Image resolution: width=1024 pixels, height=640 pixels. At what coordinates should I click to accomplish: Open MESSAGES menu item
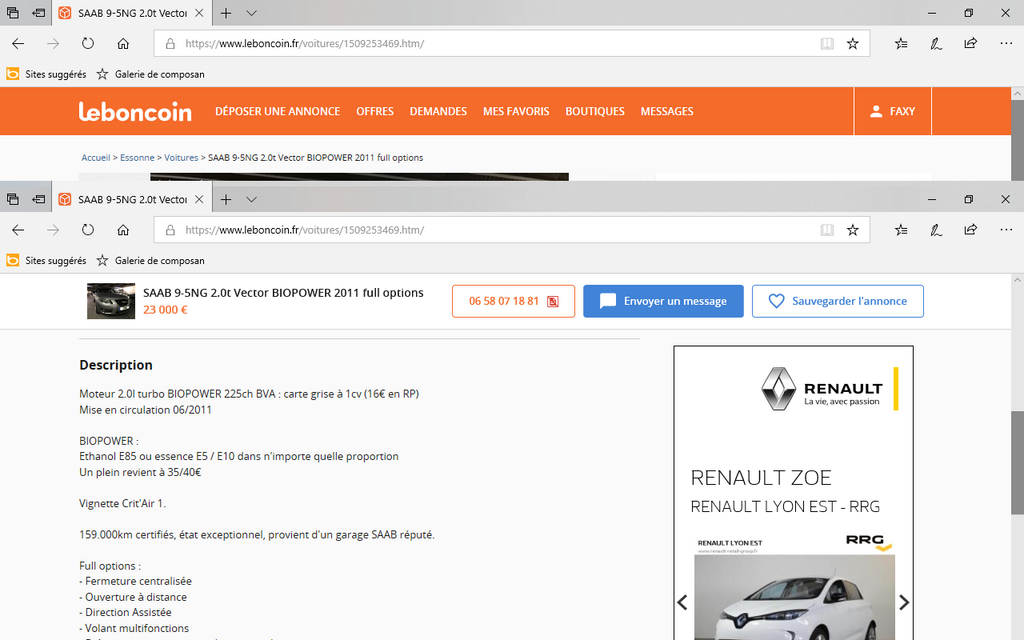tap(667, 111)
